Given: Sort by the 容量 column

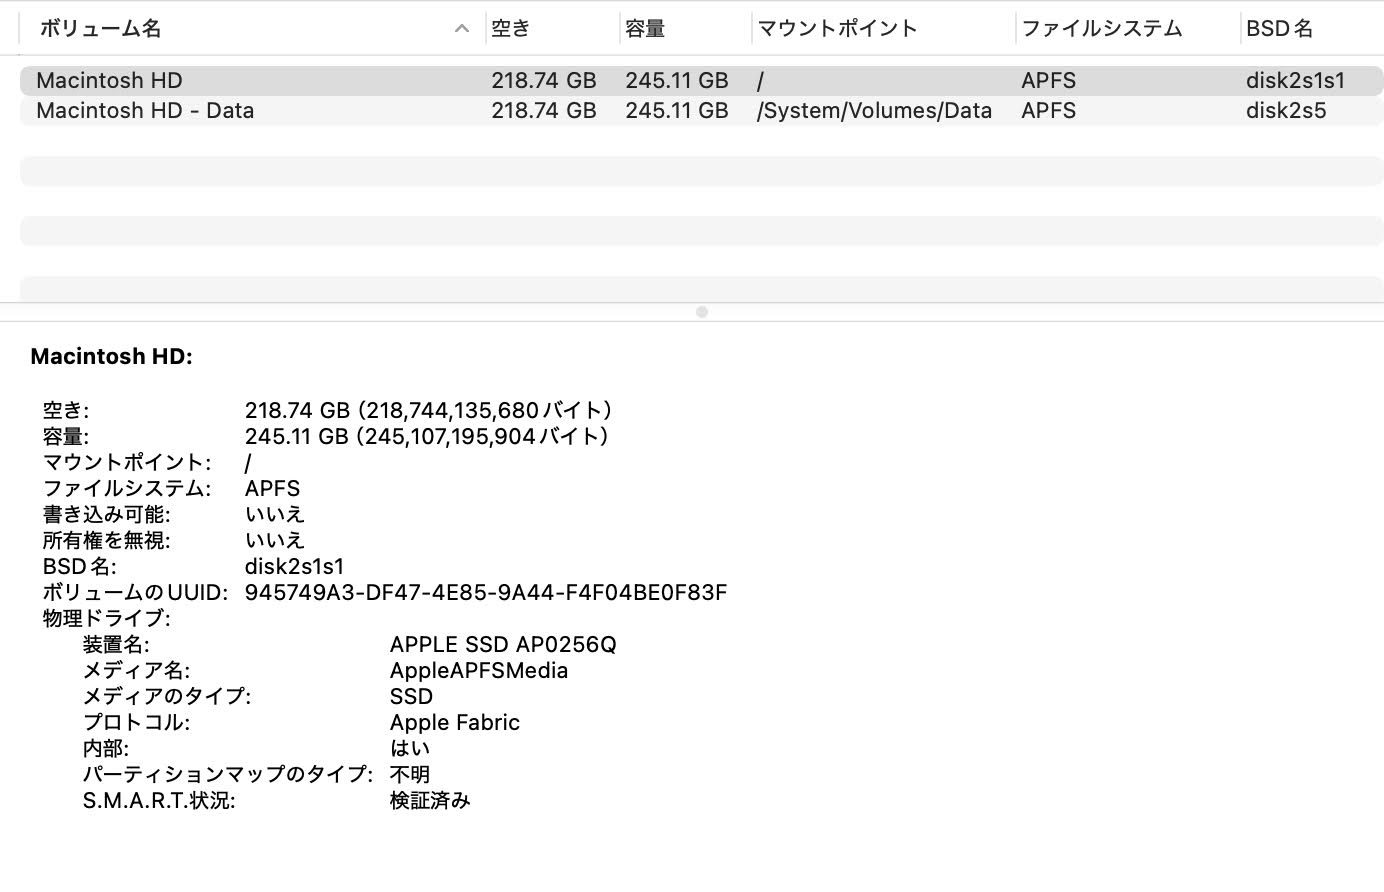Looking at the screenshot, I should point(645,28).
